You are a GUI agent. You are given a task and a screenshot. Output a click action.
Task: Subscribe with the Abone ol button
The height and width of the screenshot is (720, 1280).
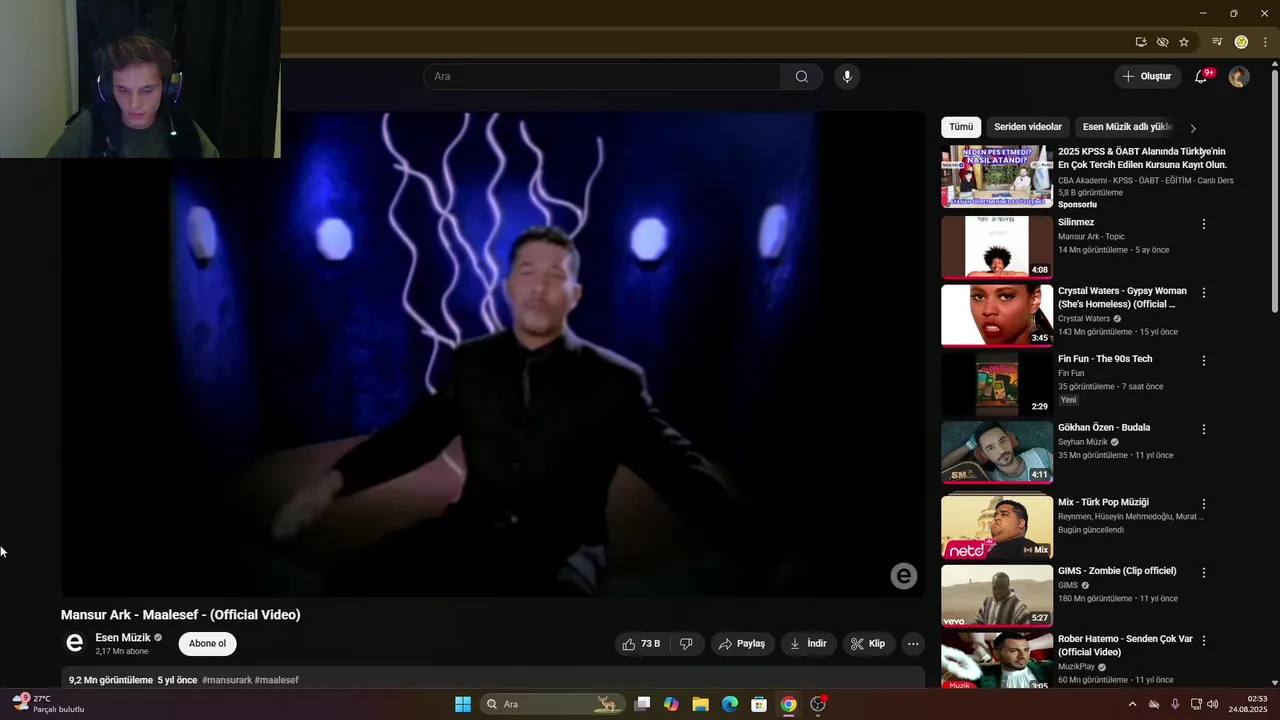(208, 644)
